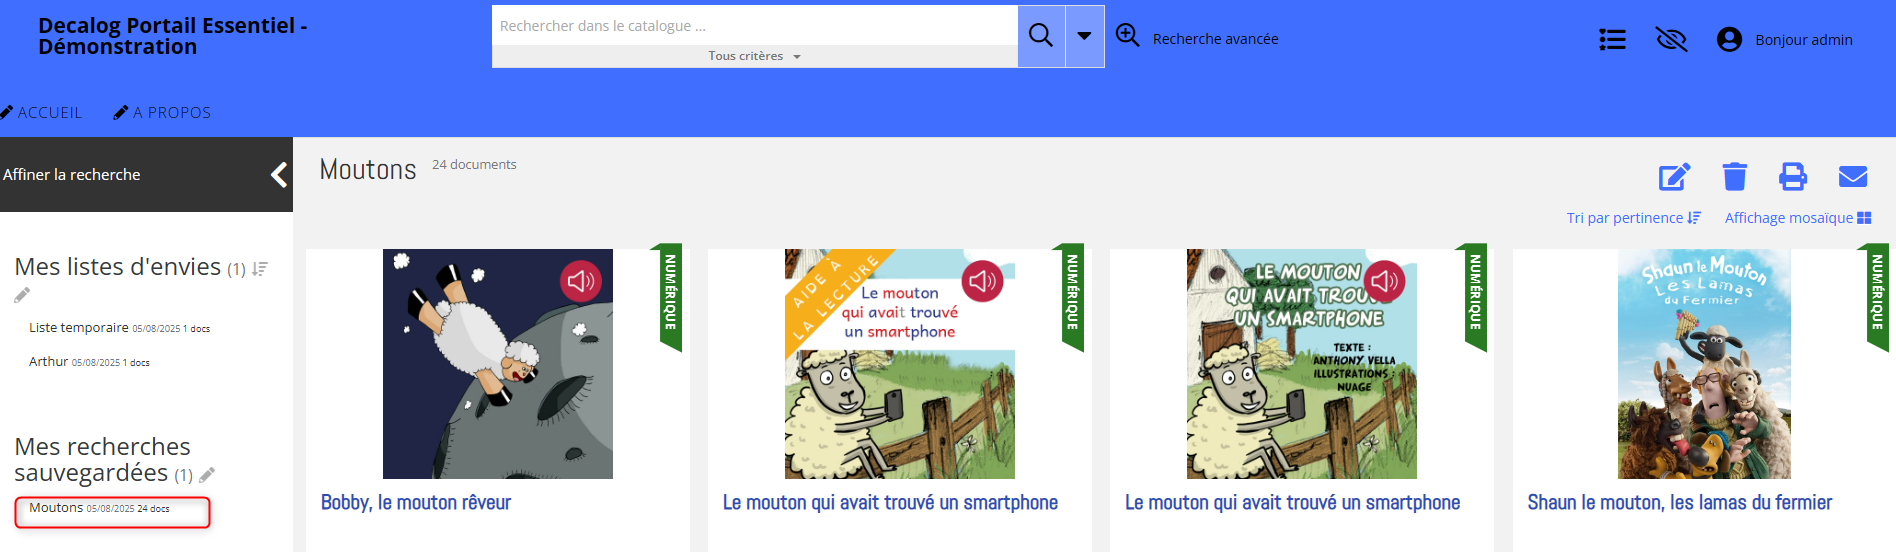Open Tri par pertinence sort option
The image size is (1896, 552).
(1634, 218)
